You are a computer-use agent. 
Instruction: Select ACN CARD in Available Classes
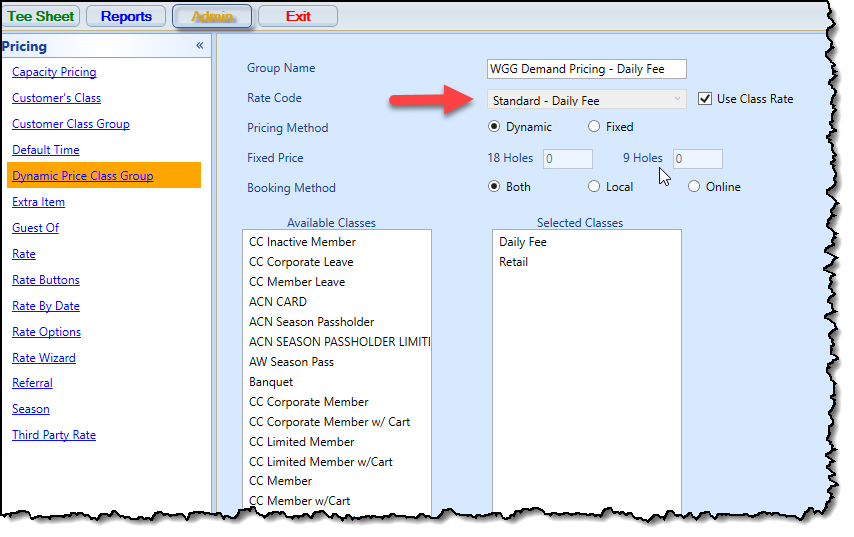278,302
